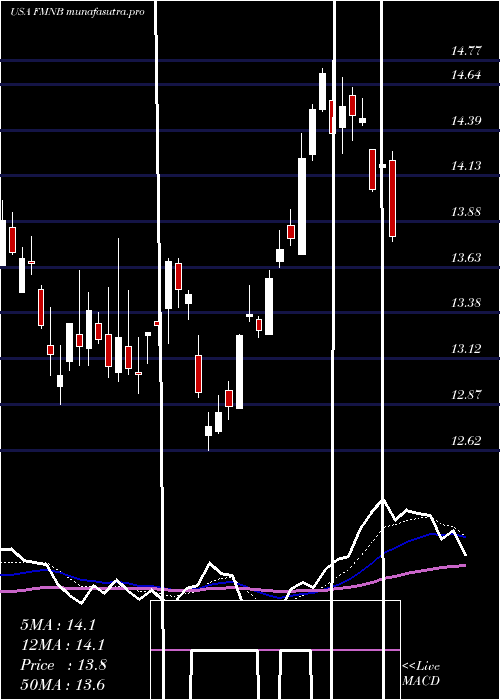Click the 12.87 price level label
Image resolution: width=500 pixels, height=700 pixels.
466,395
